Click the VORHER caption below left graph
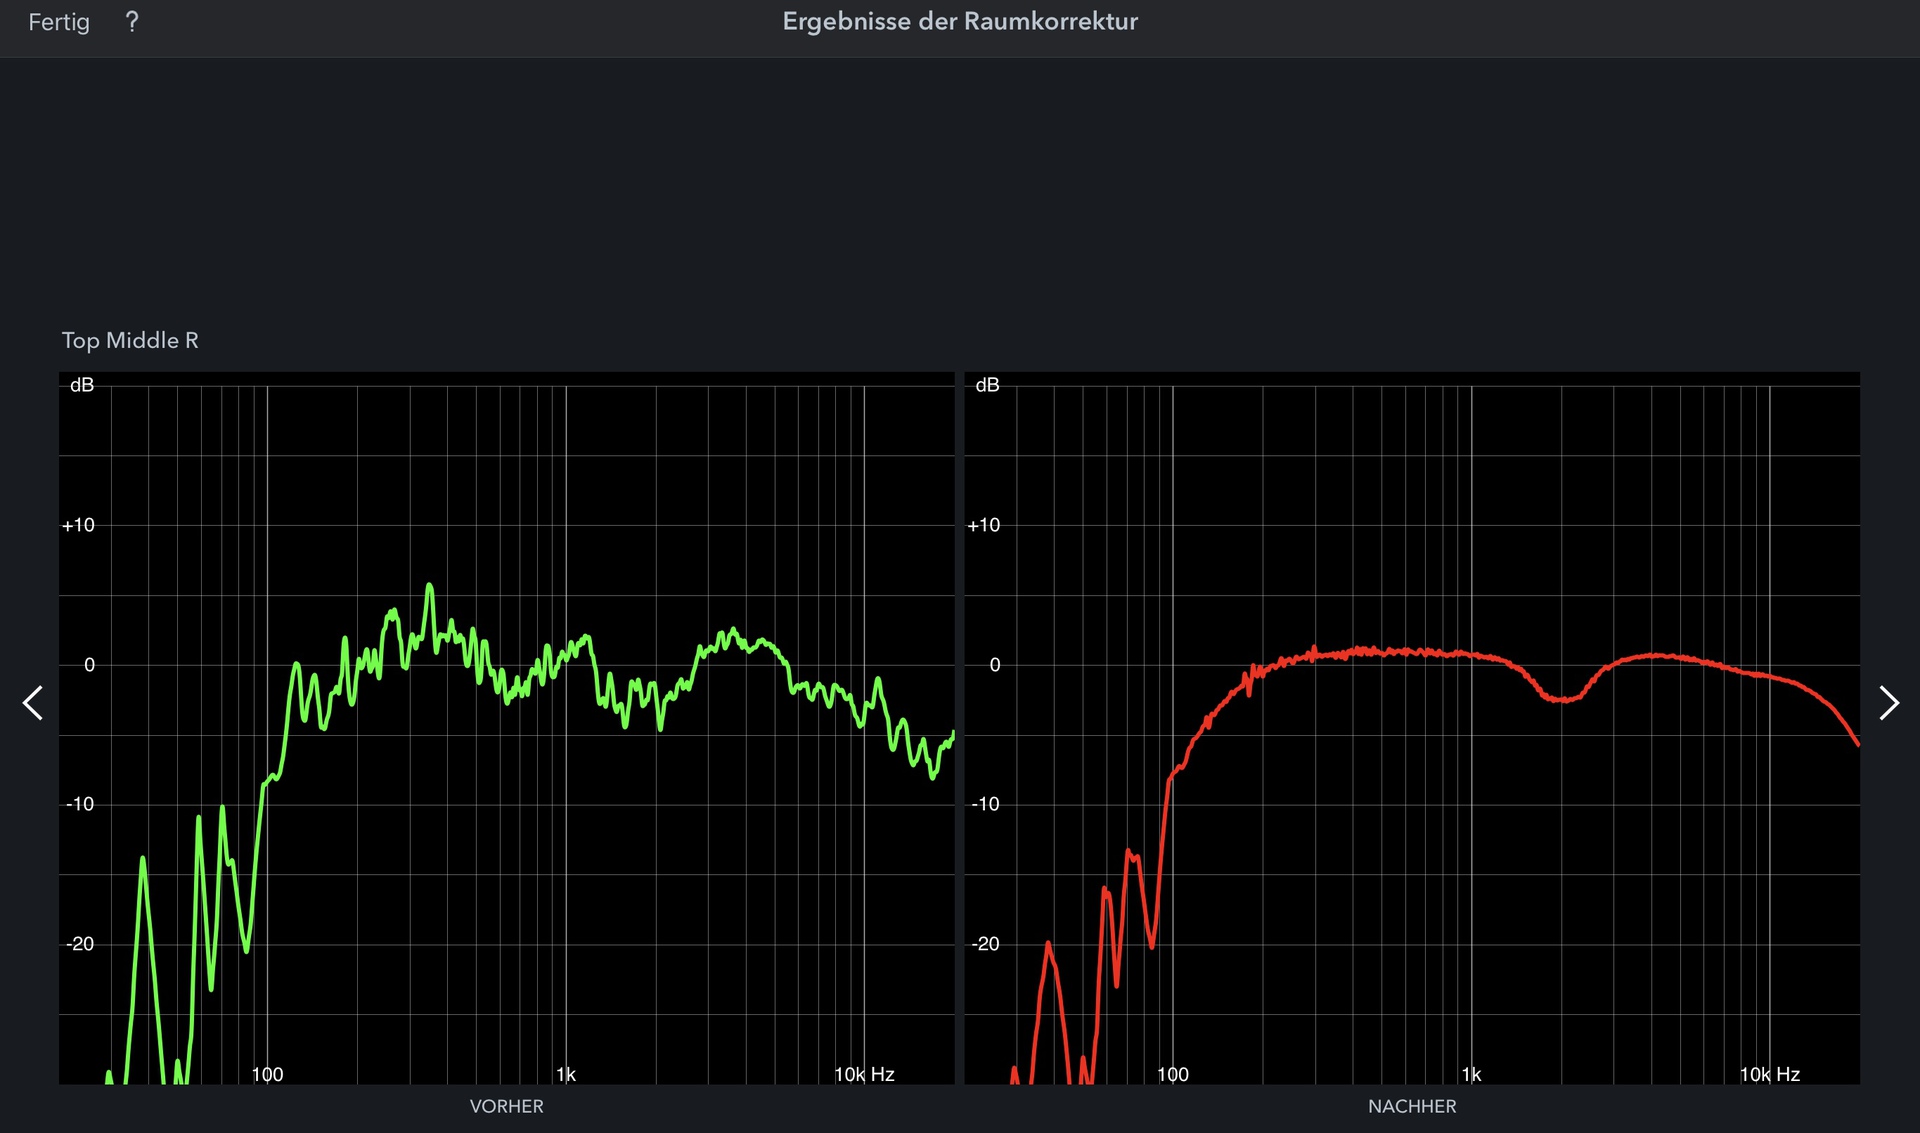 click(x=507, y=1106)
